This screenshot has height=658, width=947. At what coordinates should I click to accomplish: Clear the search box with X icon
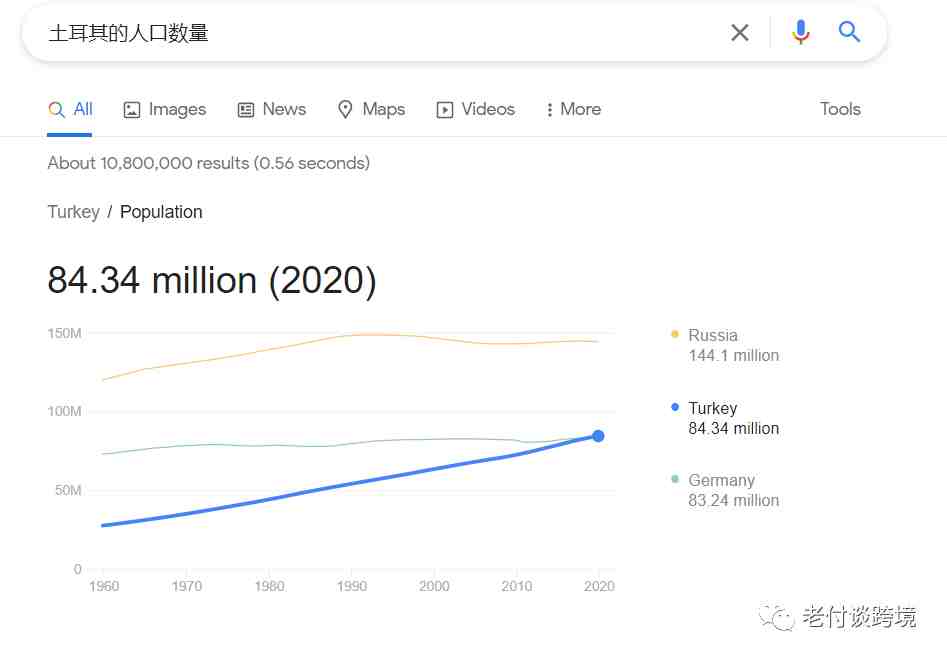coord(740,33)
